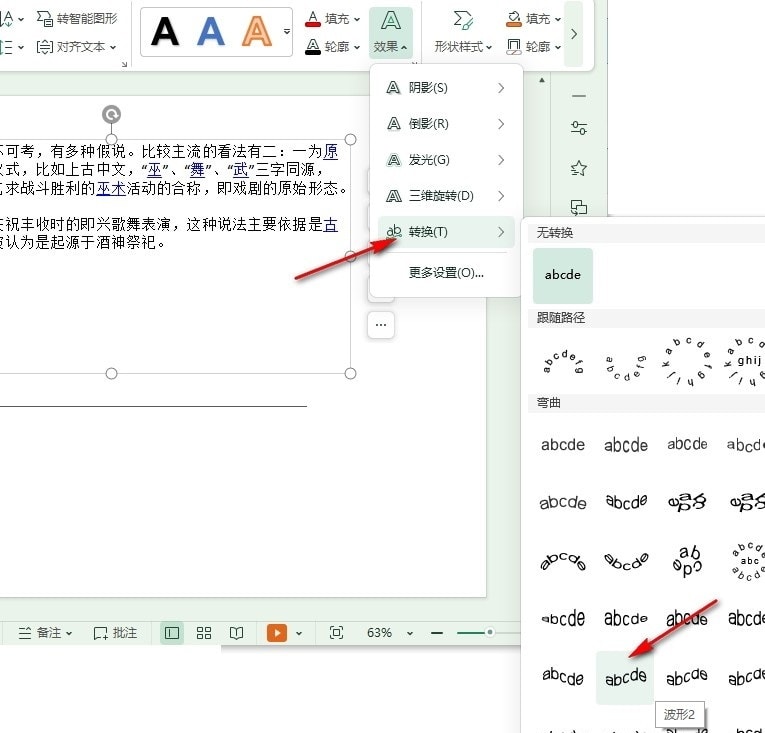Click the side panel star icon
The width and height of the screenshot is (765, 733).
(579, 168)
